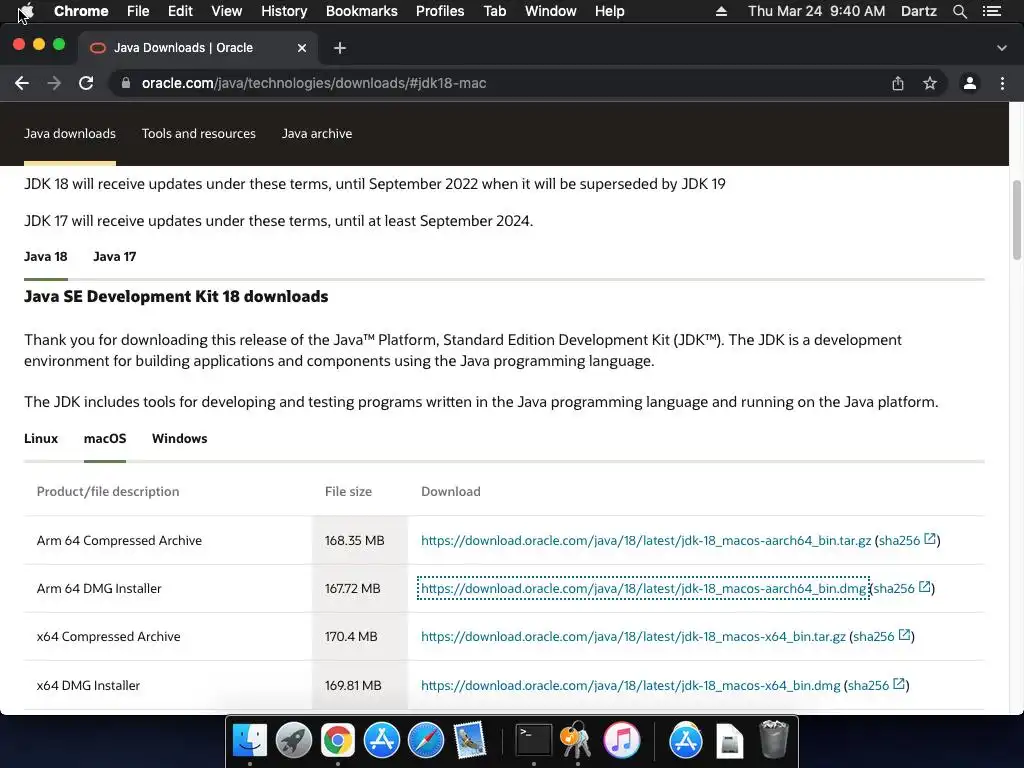Go to Java archive

pyautogui.click(x=317, y=133)
